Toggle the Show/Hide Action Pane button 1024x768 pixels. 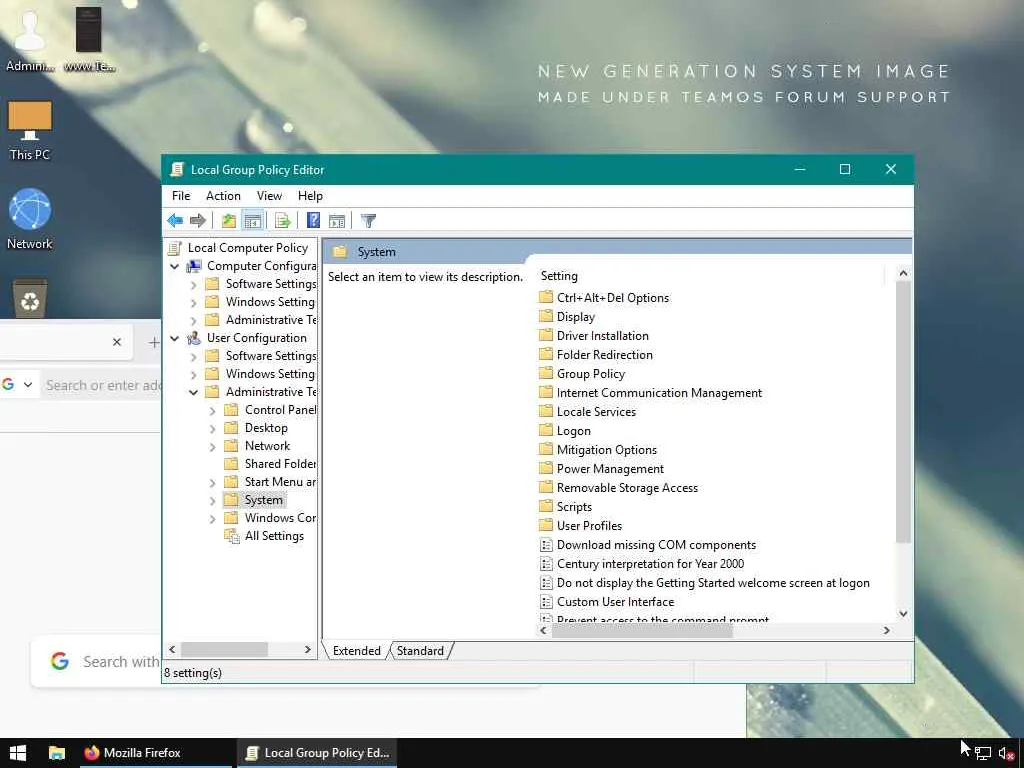tap(337, 221)
